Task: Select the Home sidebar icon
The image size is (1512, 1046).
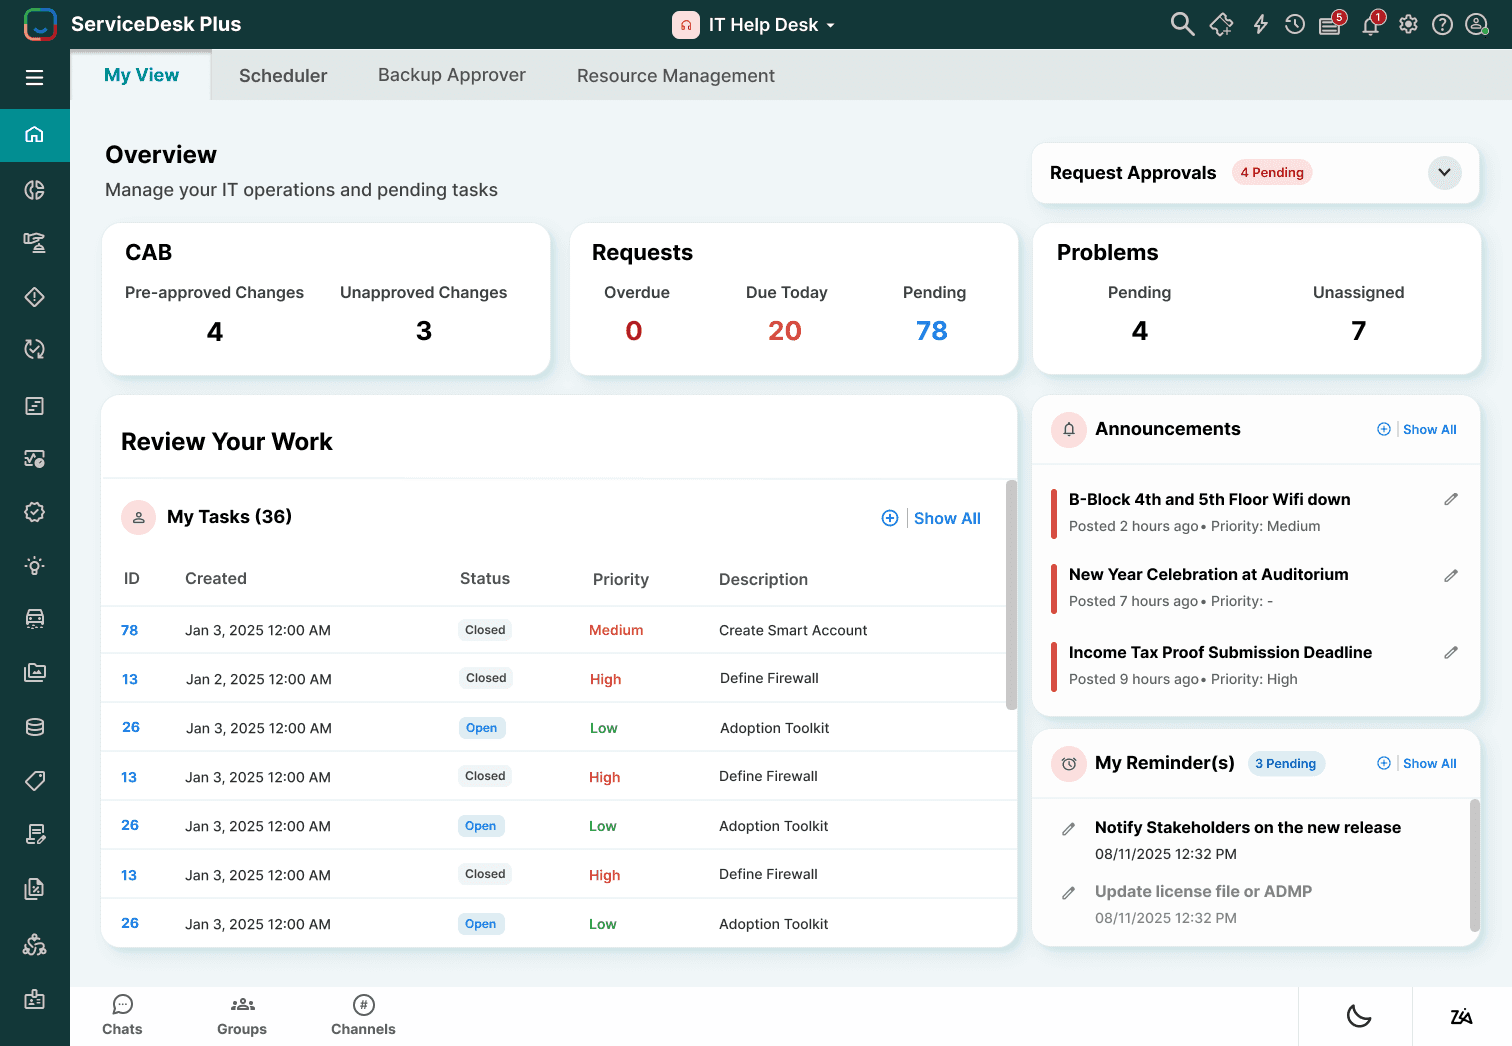Action: [x=34, y=135]
